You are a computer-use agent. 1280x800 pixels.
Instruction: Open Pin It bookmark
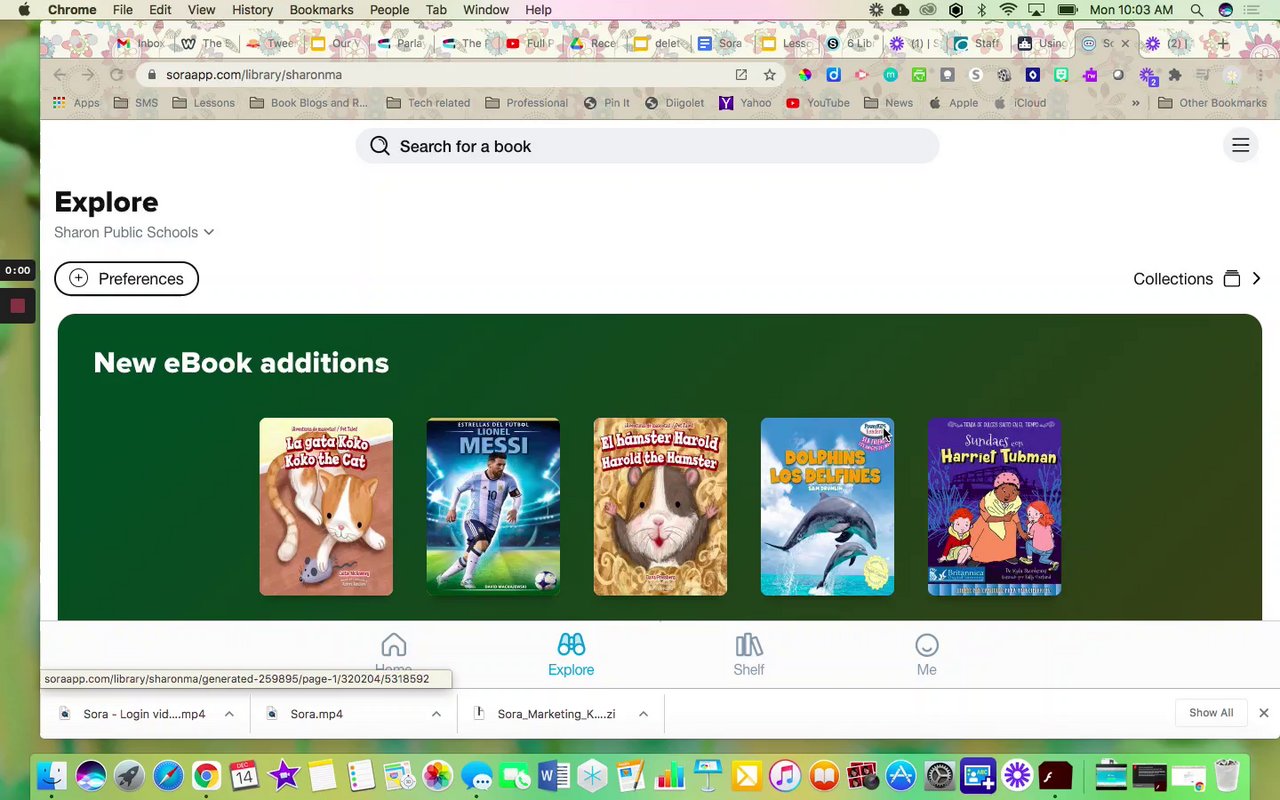click(x=606, y=103)
